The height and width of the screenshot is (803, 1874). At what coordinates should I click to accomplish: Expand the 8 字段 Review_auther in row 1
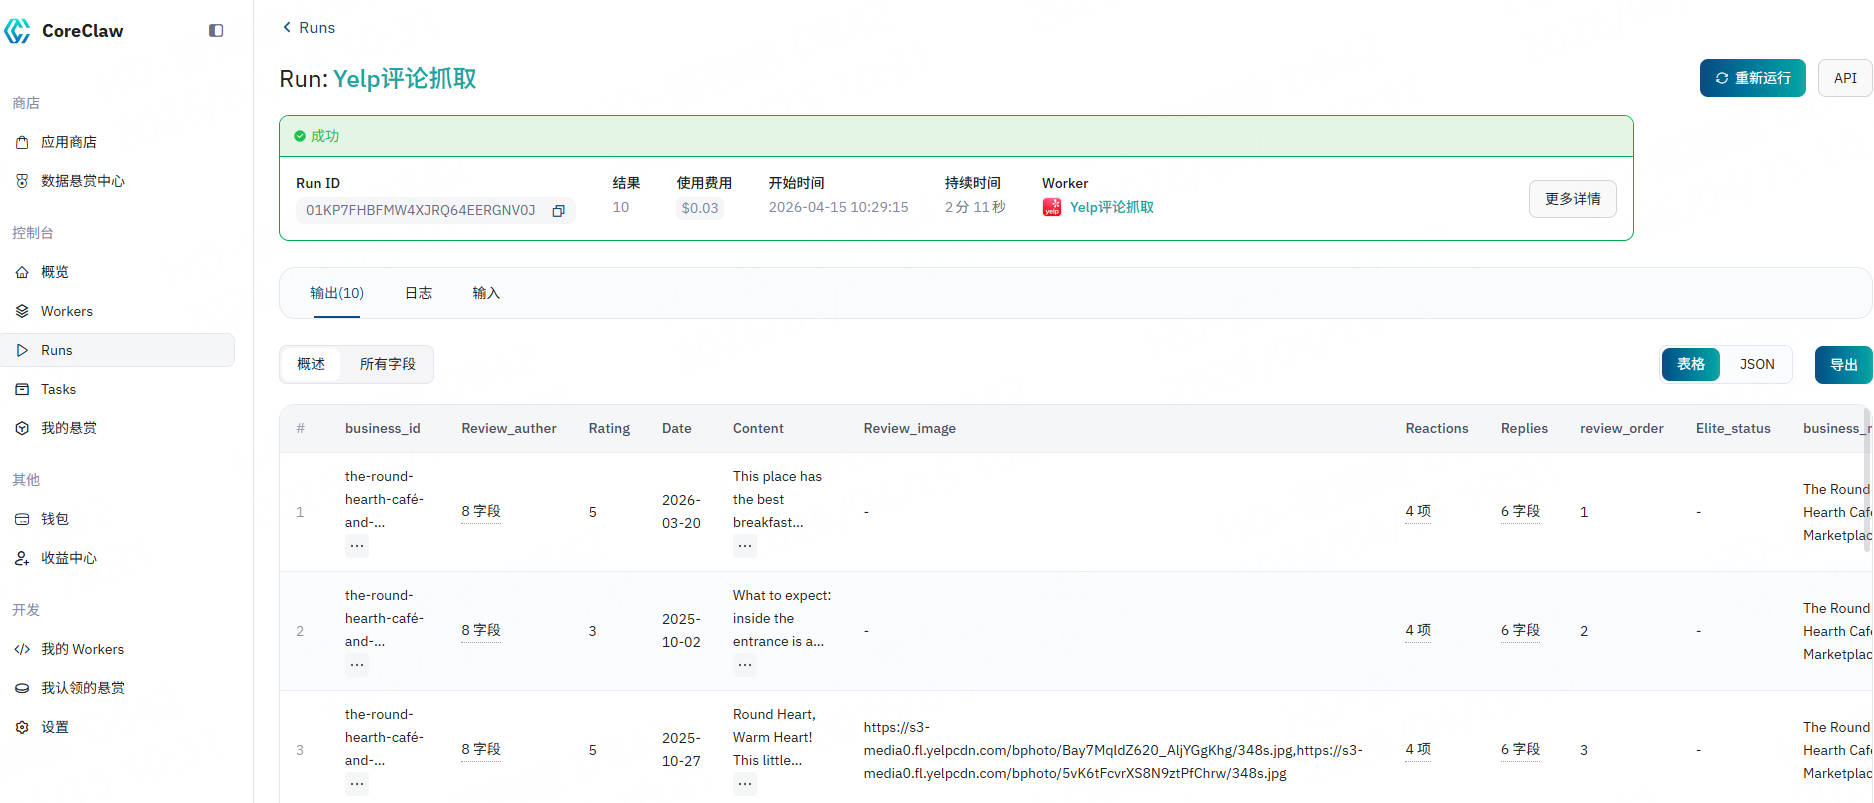[x=481, y=511]
